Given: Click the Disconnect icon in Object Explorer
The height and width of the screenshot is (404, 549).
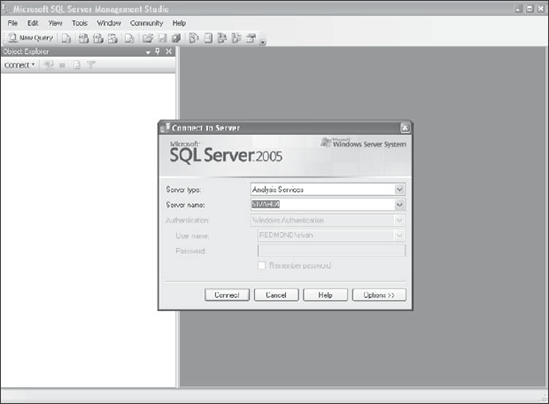Looking at the screenshot, I should [x=49, y=65].
